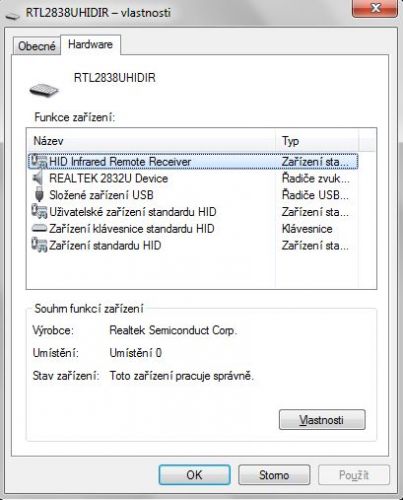The height and width of the screenshot is (500, 403).
Task: Cancel the dialog using Storno
Action: (x=274, y=475)
